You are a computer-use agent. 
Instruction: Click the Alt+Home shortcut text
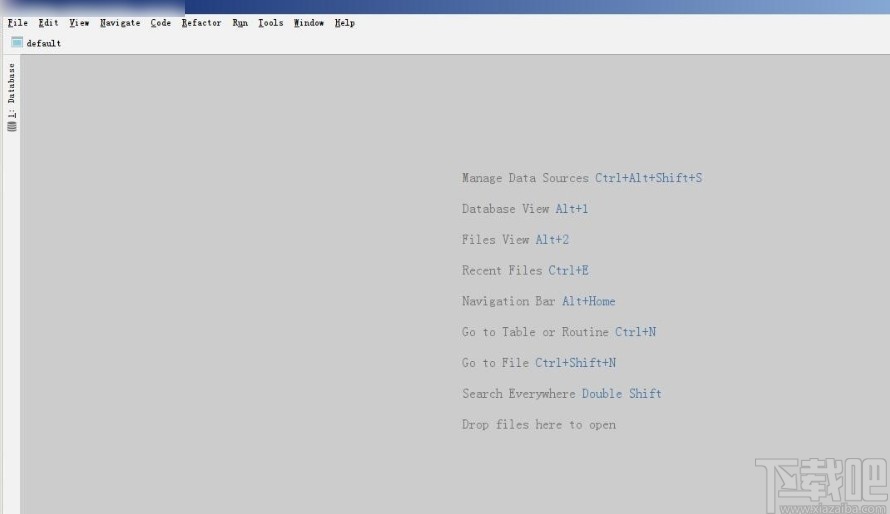(x=589, y=301)
